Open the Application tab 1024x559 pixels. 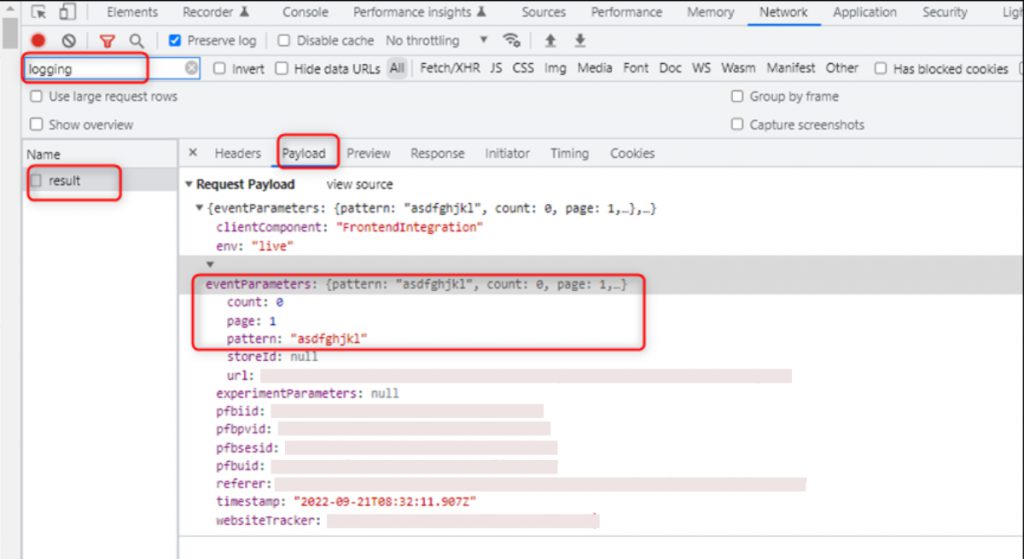(x=865, y=12)
